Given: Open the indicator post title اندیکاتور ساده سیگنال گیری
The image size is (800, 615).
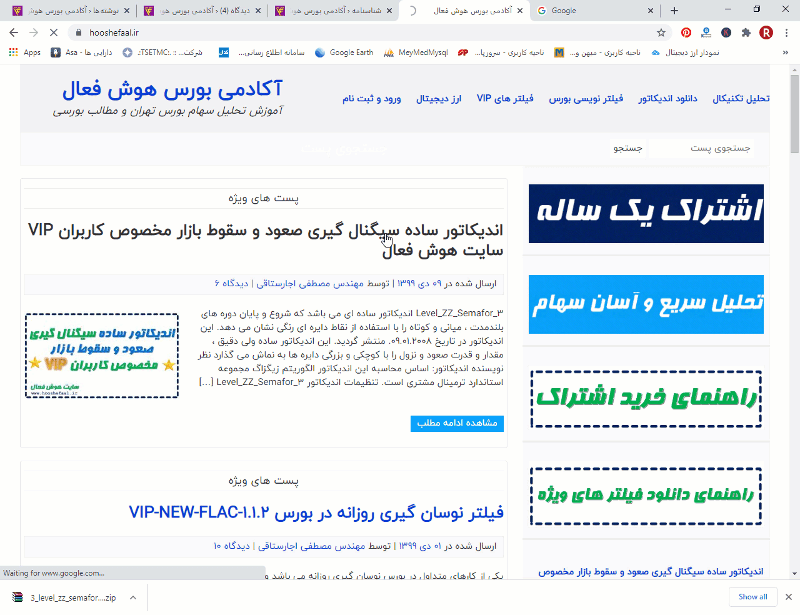Looking at the screenshot, I should 265,240.
